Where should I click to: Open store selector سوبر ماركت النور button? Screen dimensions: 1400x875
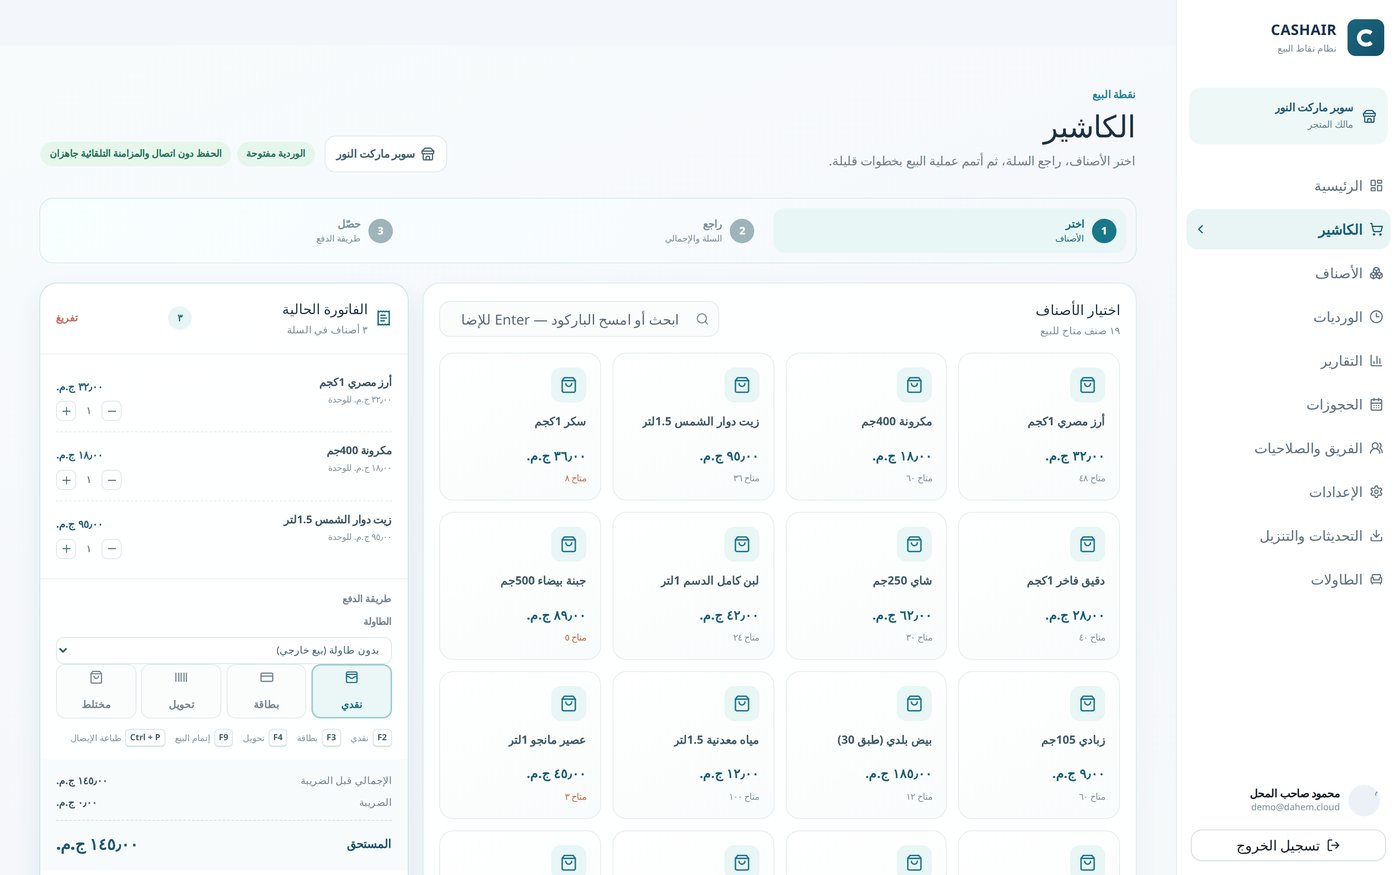(386, 154)
